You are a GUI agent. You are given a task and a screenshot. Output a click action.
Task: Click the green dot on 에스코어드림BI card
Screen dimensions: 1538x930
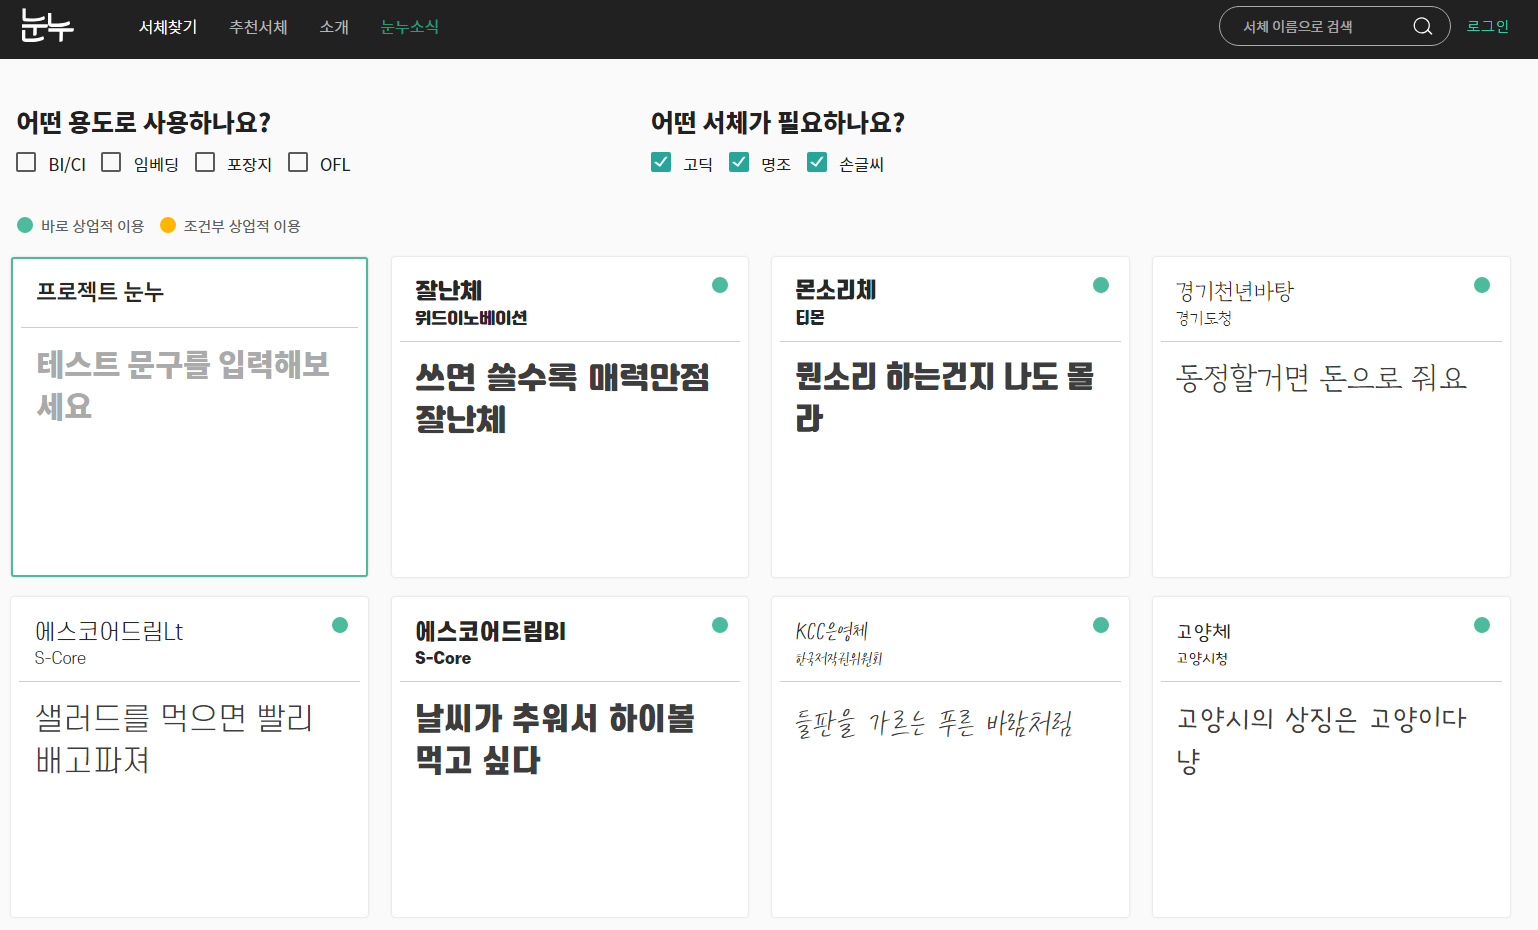point(720,625)
